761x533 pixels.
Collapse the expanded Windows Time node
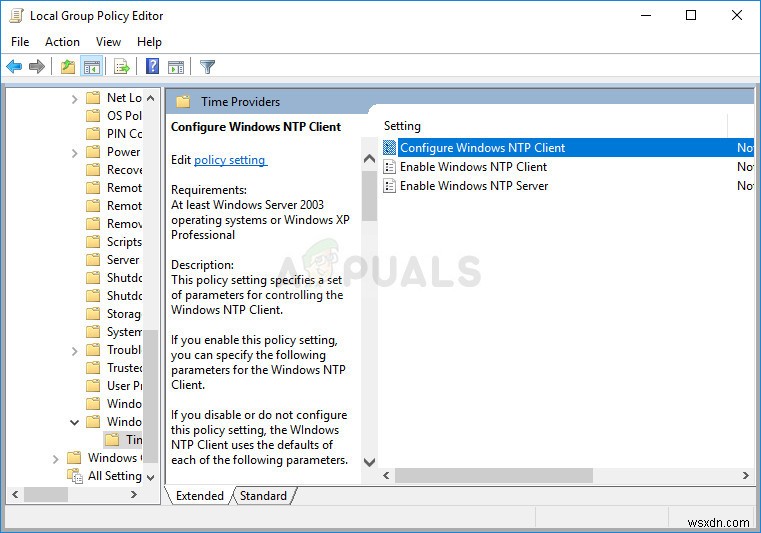click(74, 422)
